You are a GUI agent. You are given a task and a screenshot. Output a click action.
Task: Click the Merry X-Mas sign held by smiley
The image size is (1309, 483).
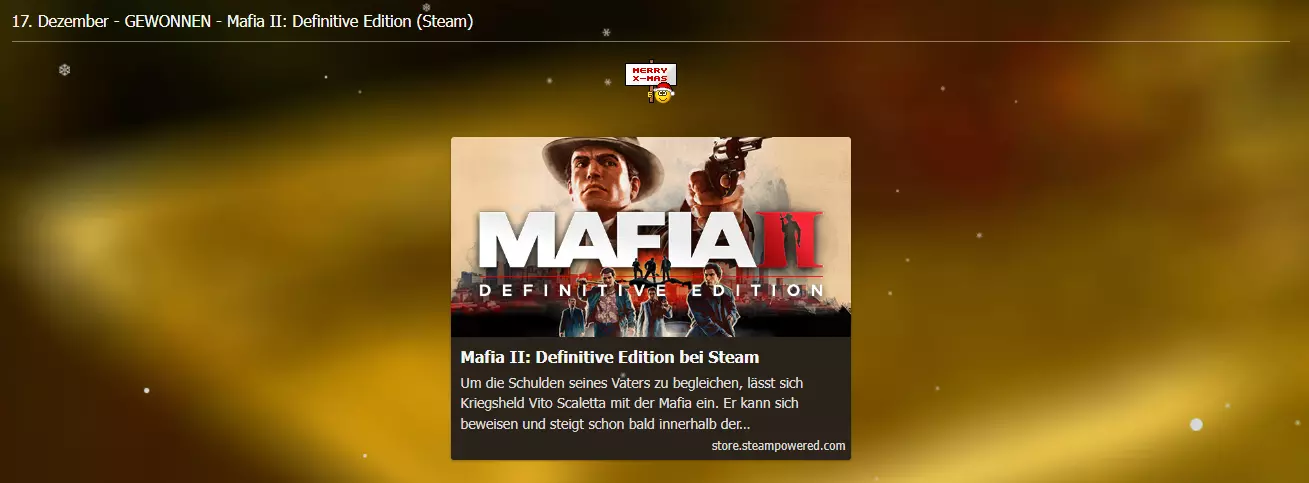[x=651, y=73]
